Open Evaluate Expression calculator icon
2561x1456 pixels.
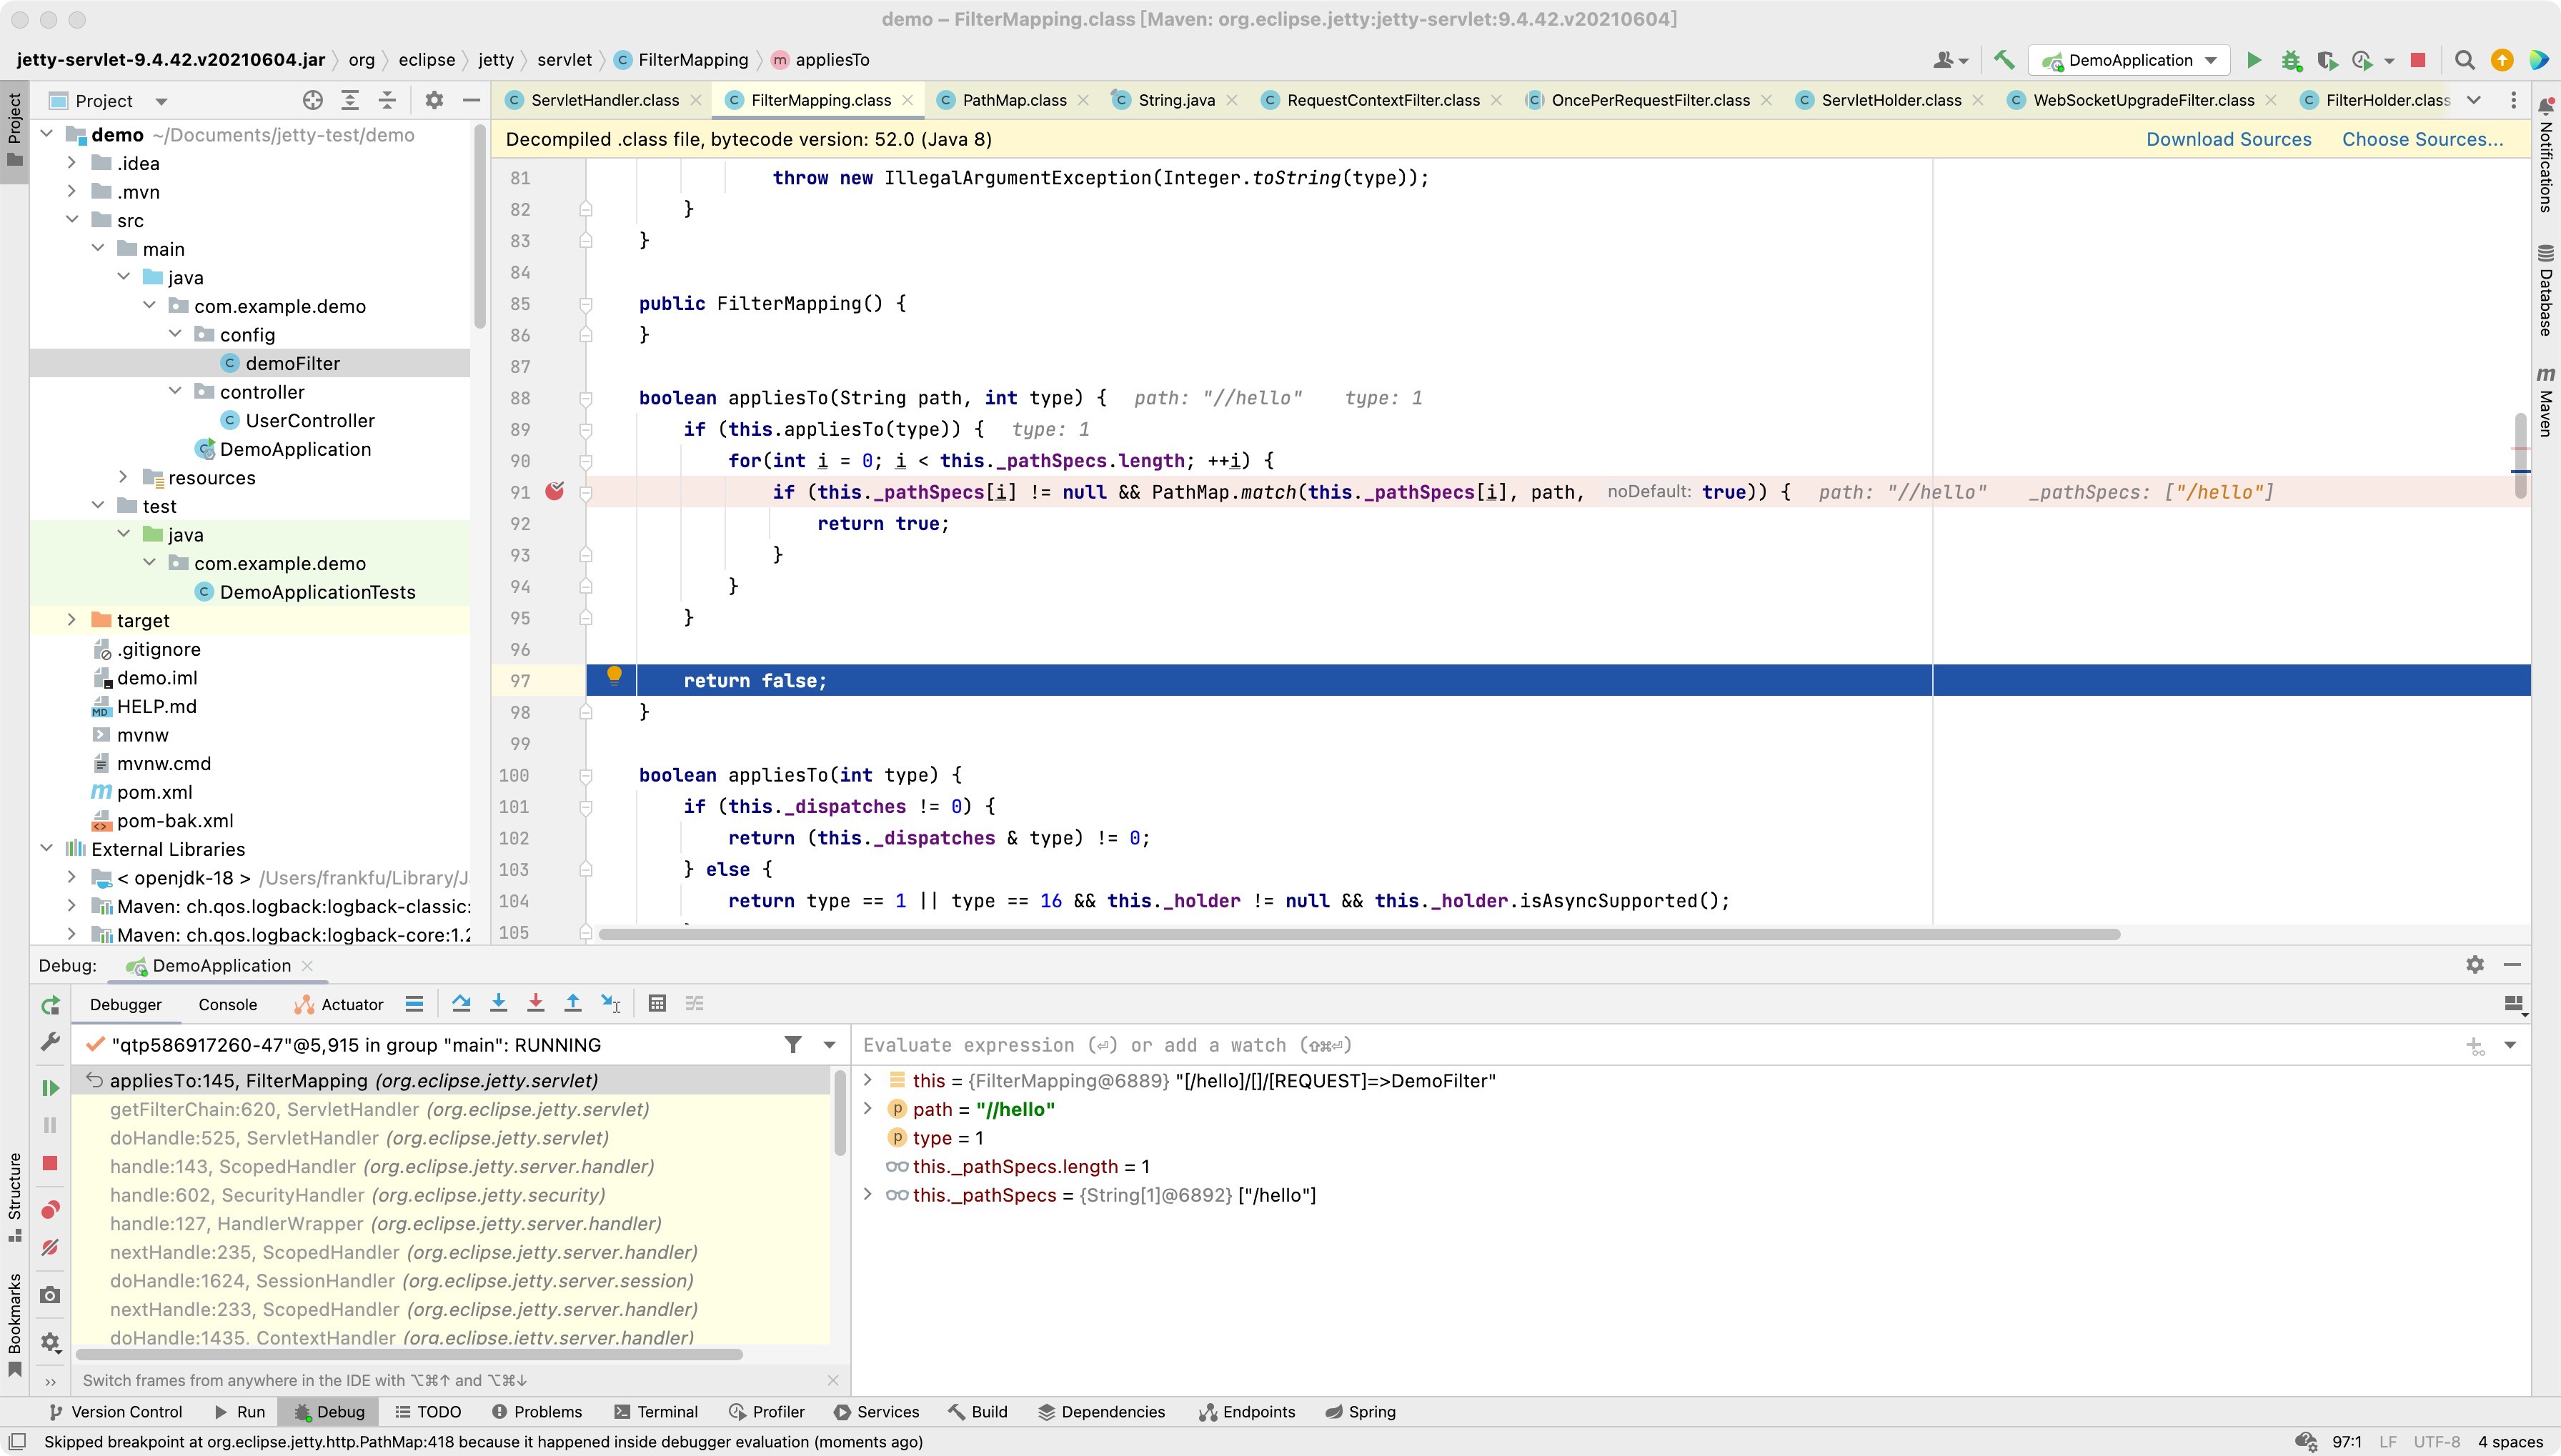pyautogui.click(x=657, y=1003)
